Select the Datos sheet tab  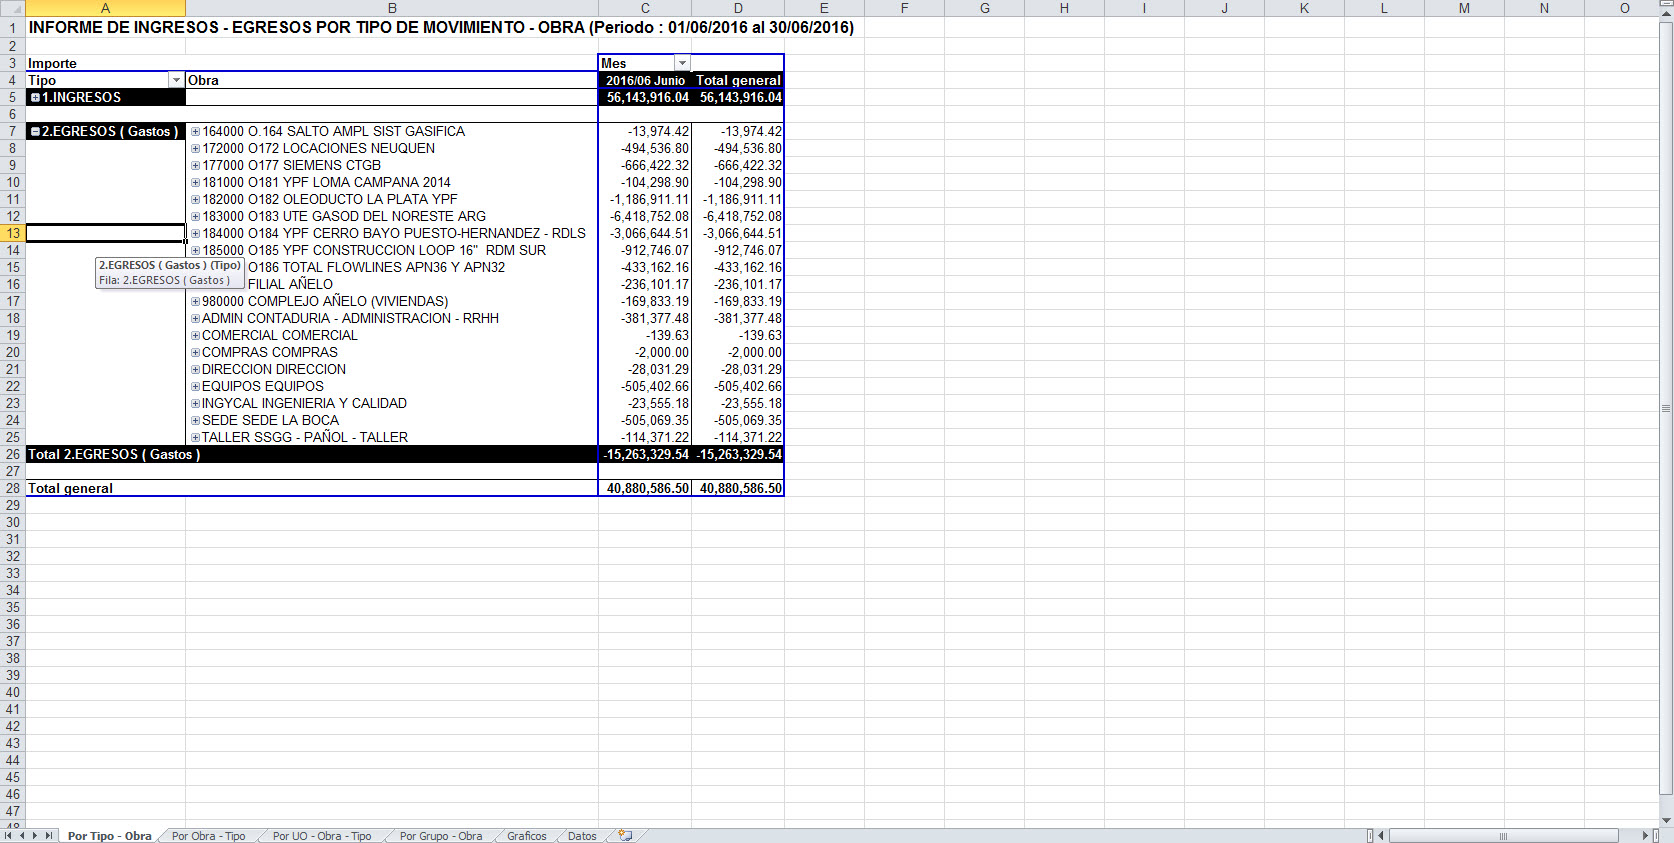(x=582, y=836)
